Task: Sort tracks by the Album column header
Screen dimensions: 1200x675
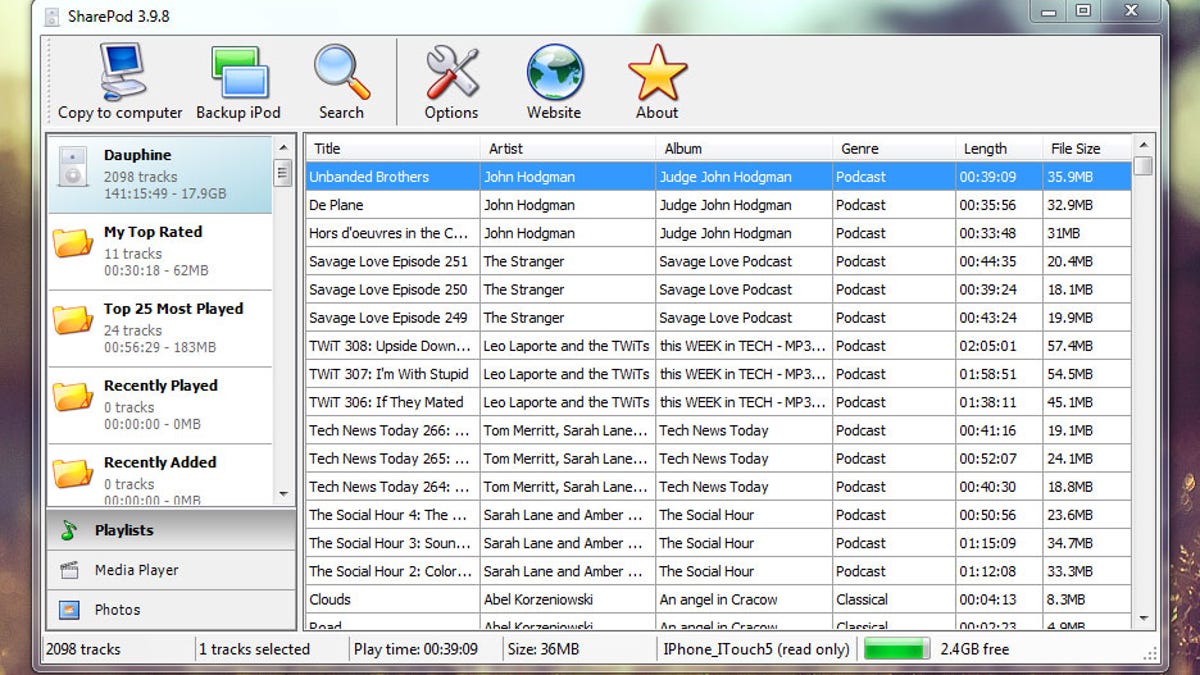Action: point(743,148)
